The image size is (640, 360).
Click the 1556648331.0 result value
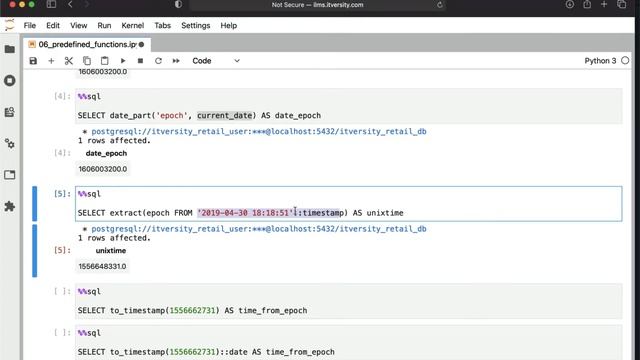(102, 267)
